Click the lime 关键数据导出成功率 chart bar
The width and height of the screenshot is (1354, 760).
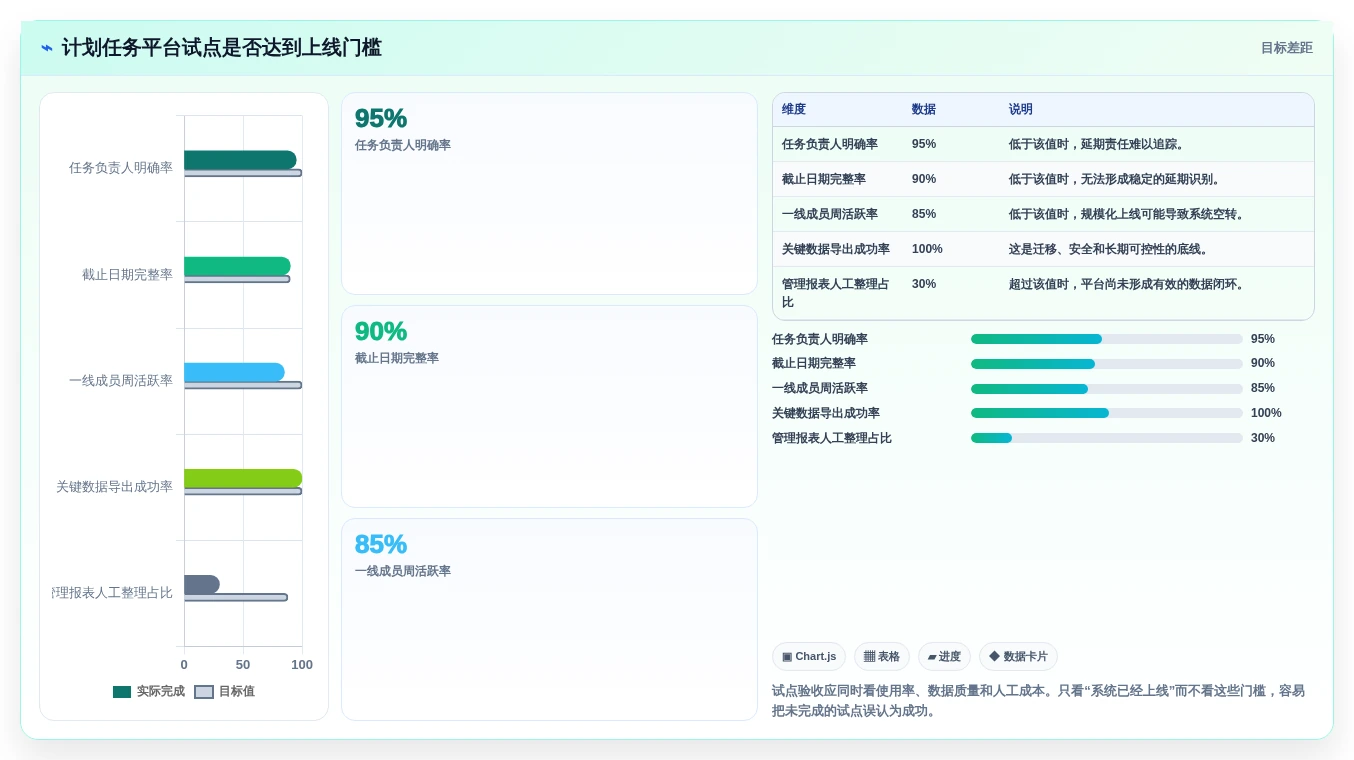click(243, 479)
